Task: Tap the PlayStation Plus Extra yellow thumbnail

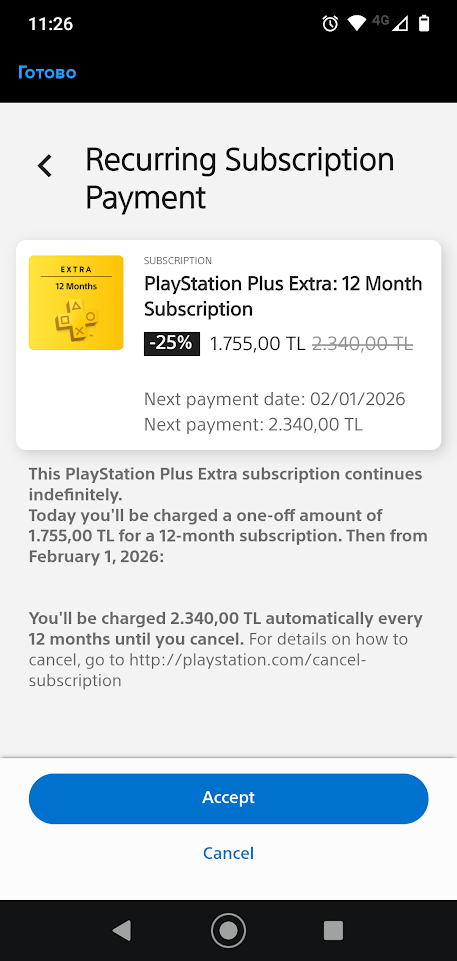Action: pos(76,303)
